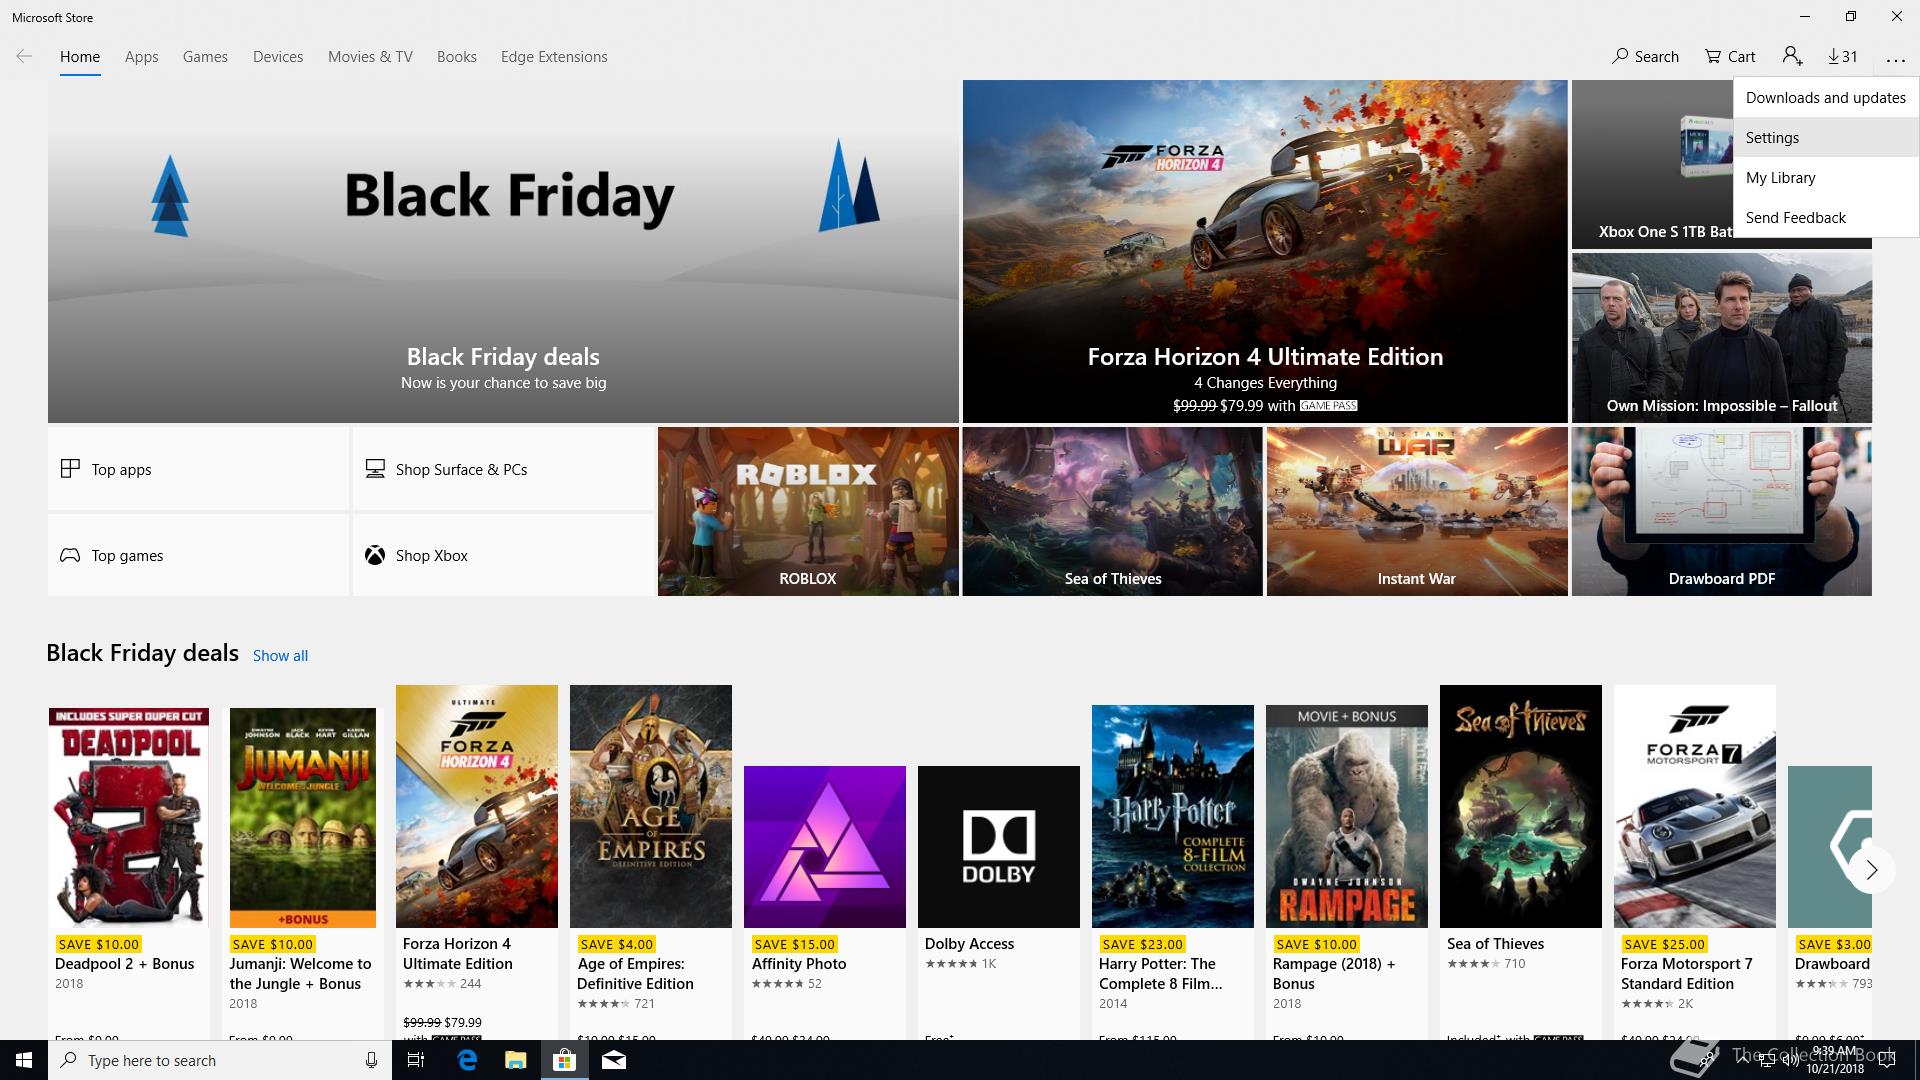
Task: Open Shop Surface & PCs tile
Action: [503, 469]
